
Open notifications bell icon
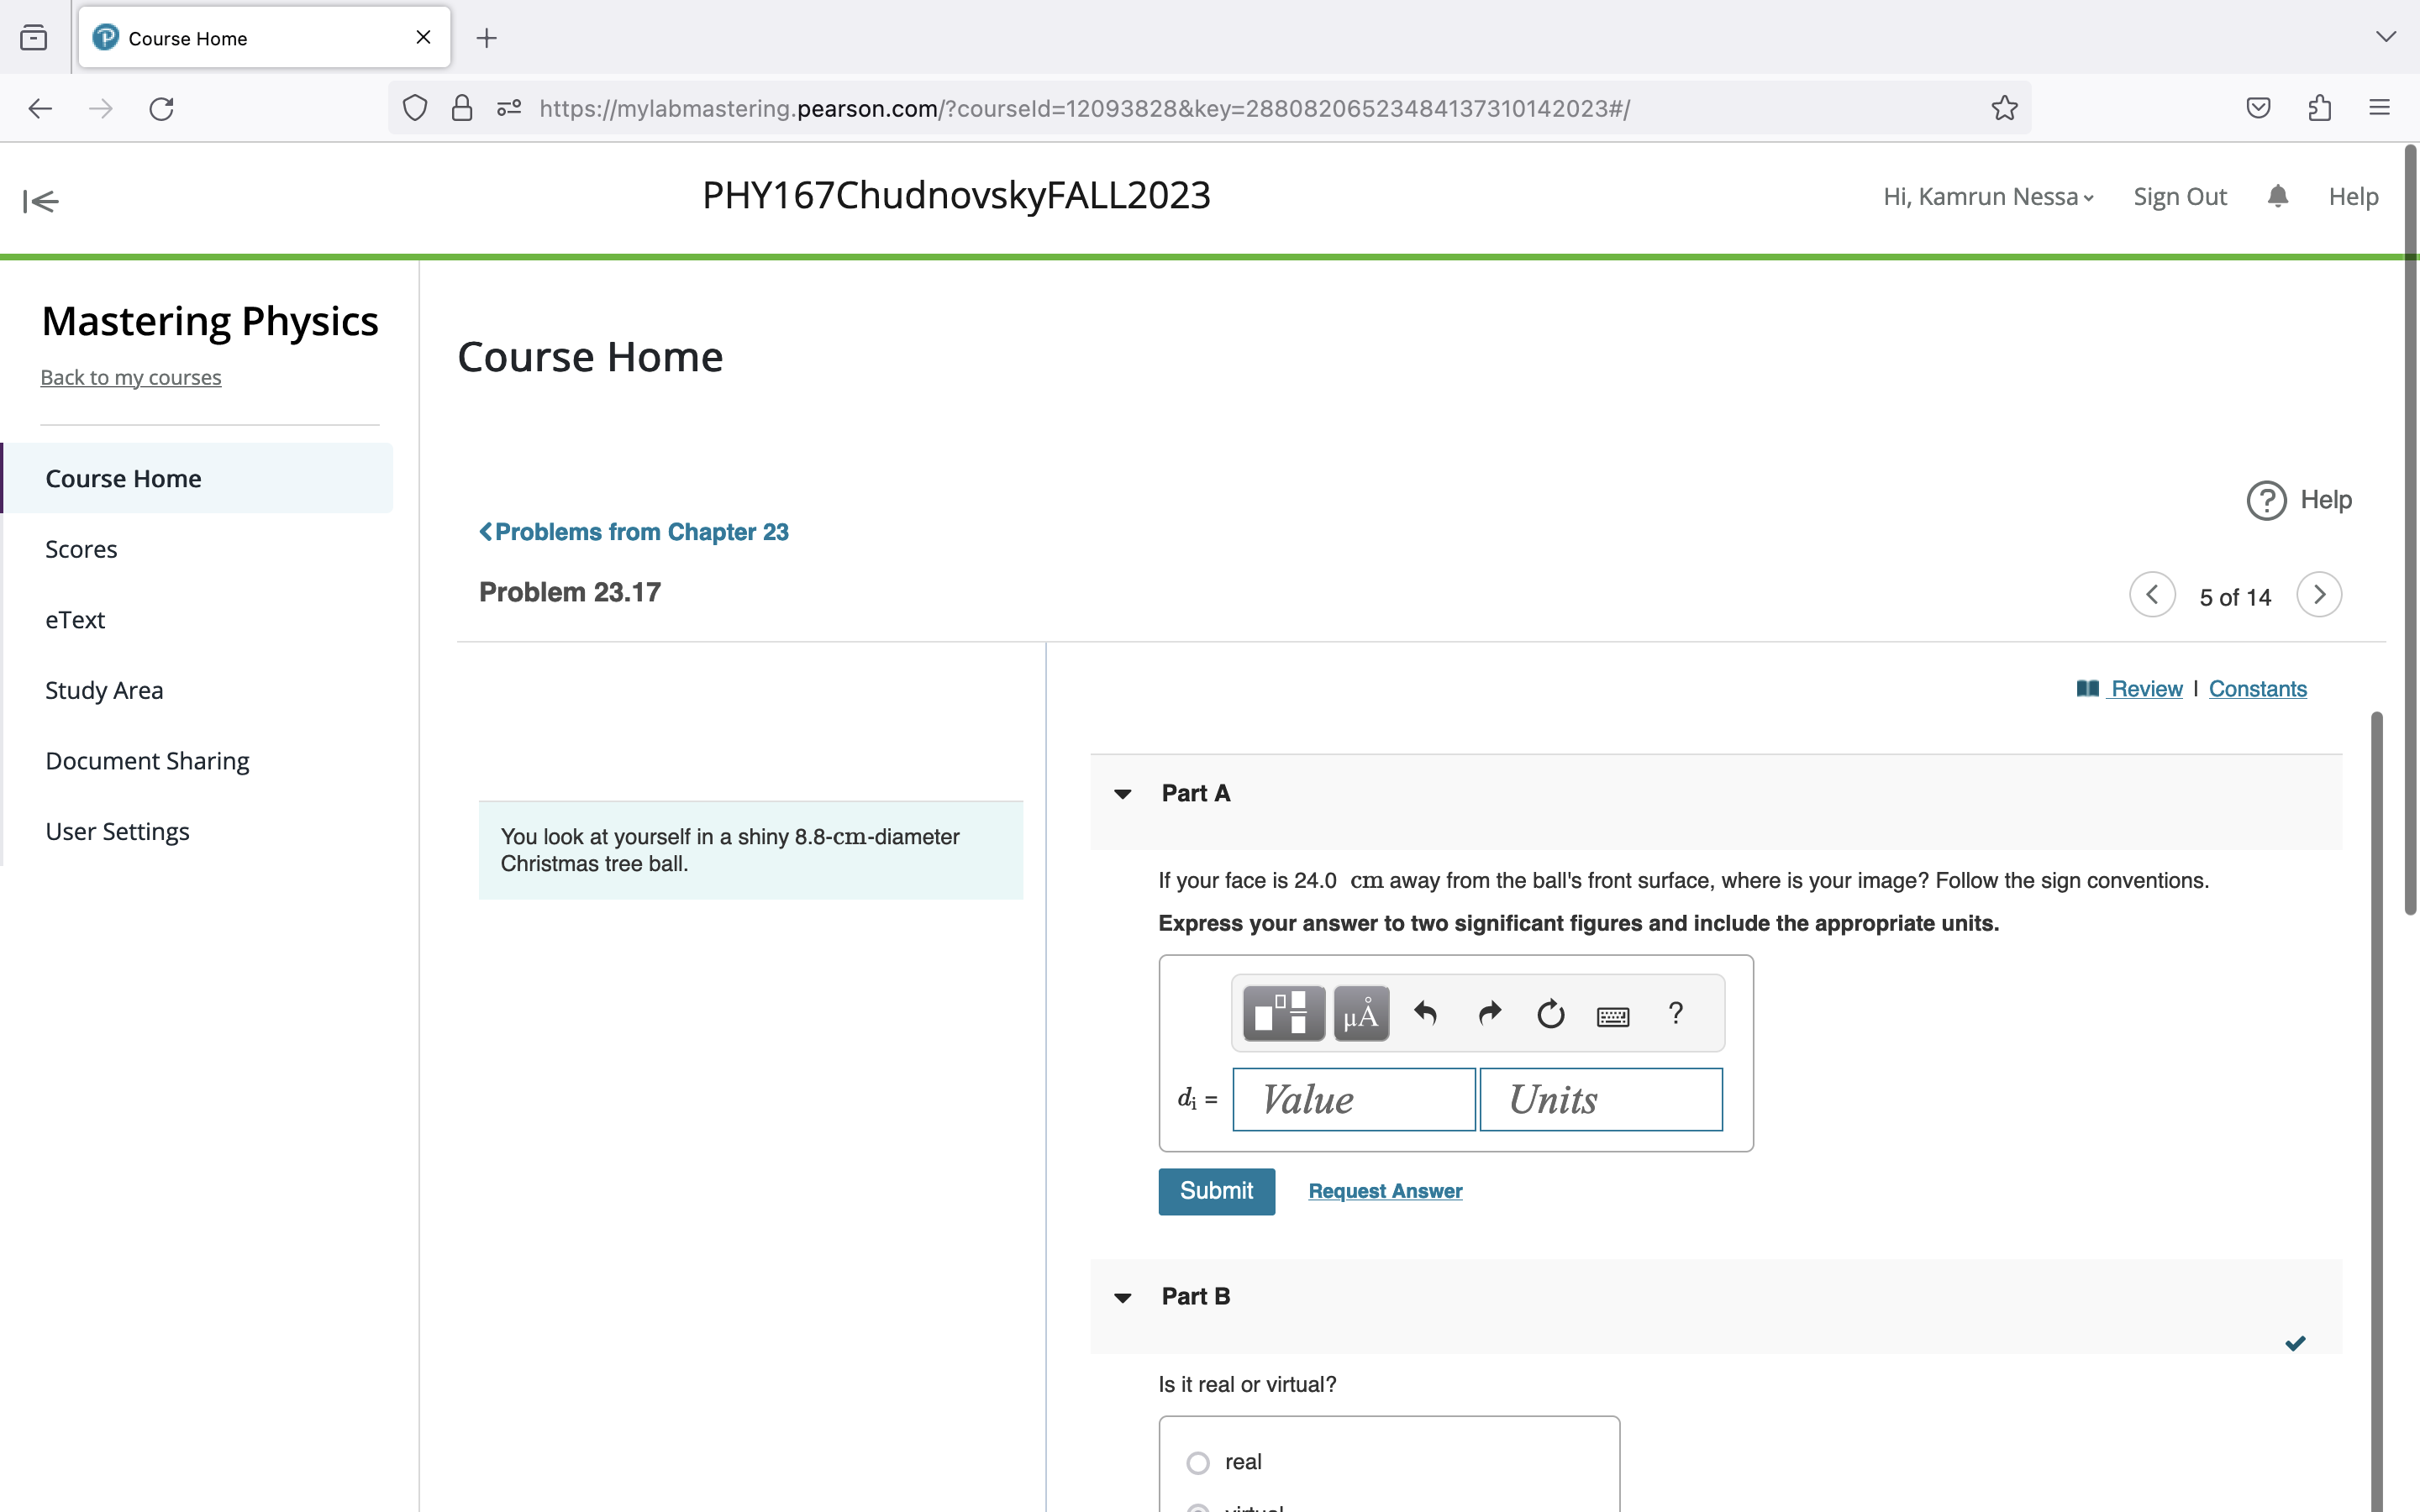pyautogui.click(x=2277, y=196)
